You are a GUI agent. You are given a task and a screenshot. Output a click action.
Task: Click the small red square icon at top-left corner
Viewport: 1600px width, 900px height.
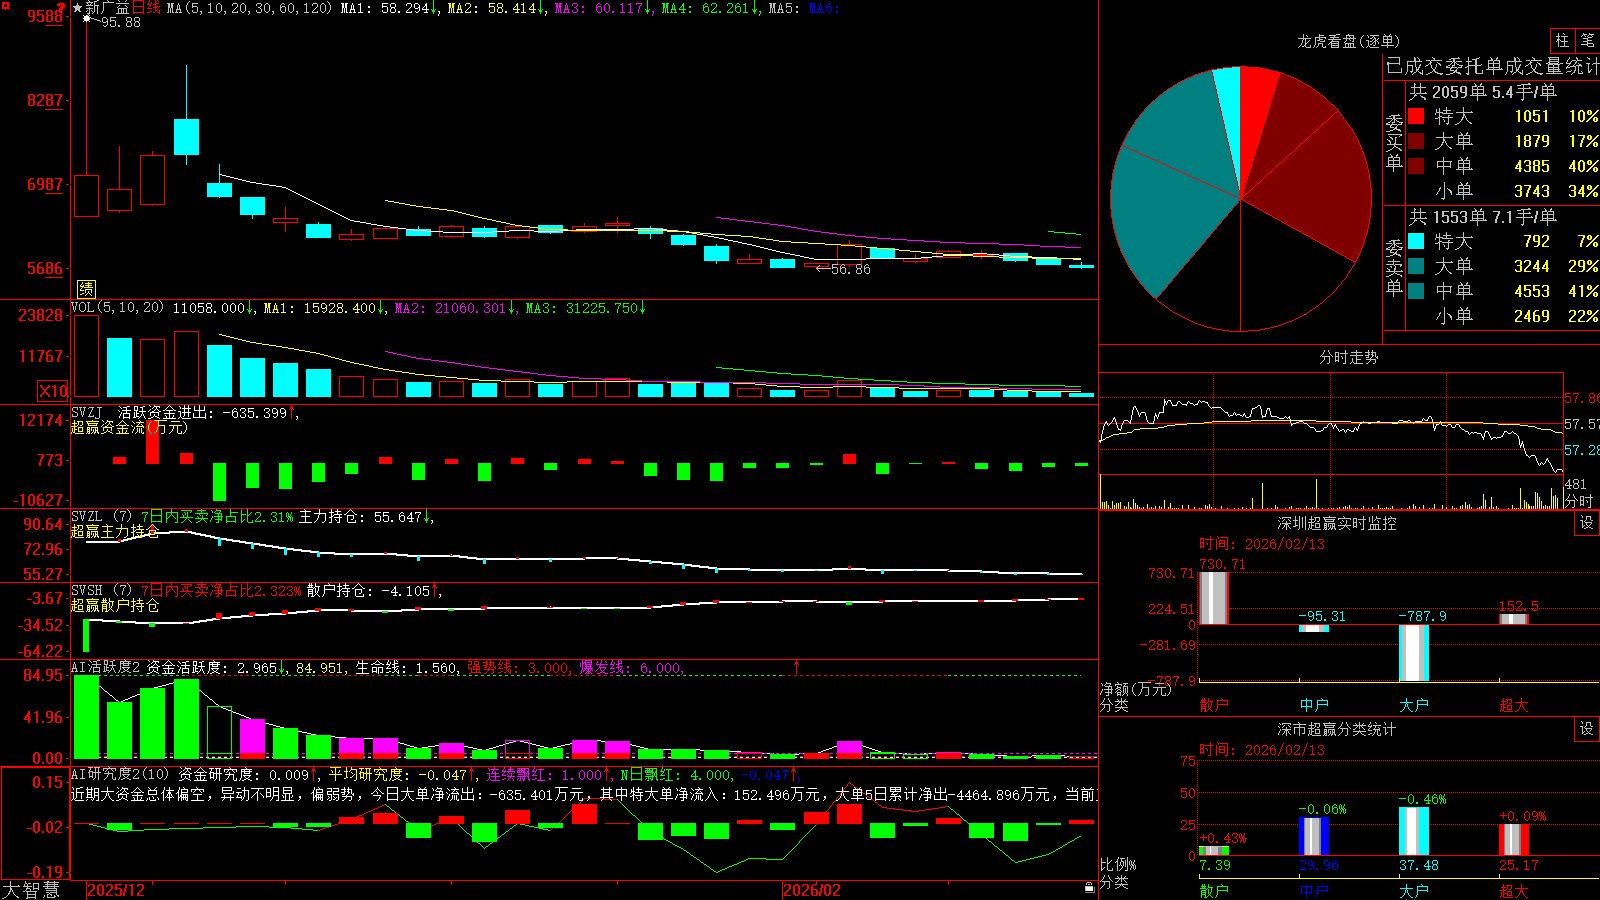point(5,5)
